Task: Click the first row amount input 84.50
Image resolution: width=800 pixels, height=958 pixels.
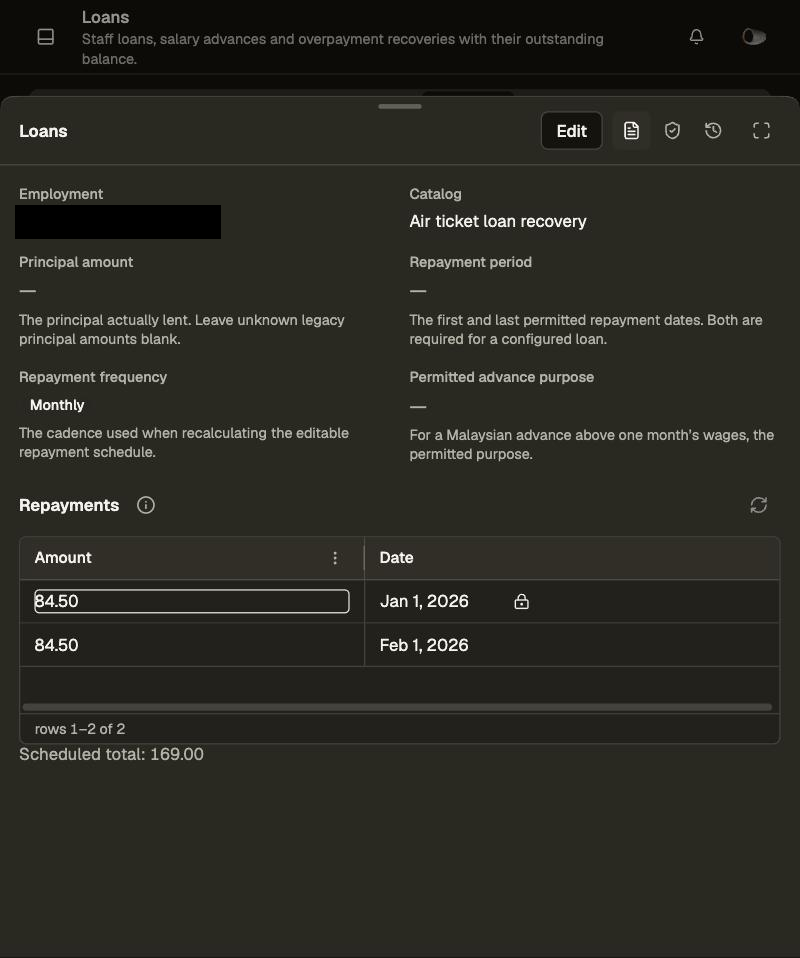Action: click(191, 601)
